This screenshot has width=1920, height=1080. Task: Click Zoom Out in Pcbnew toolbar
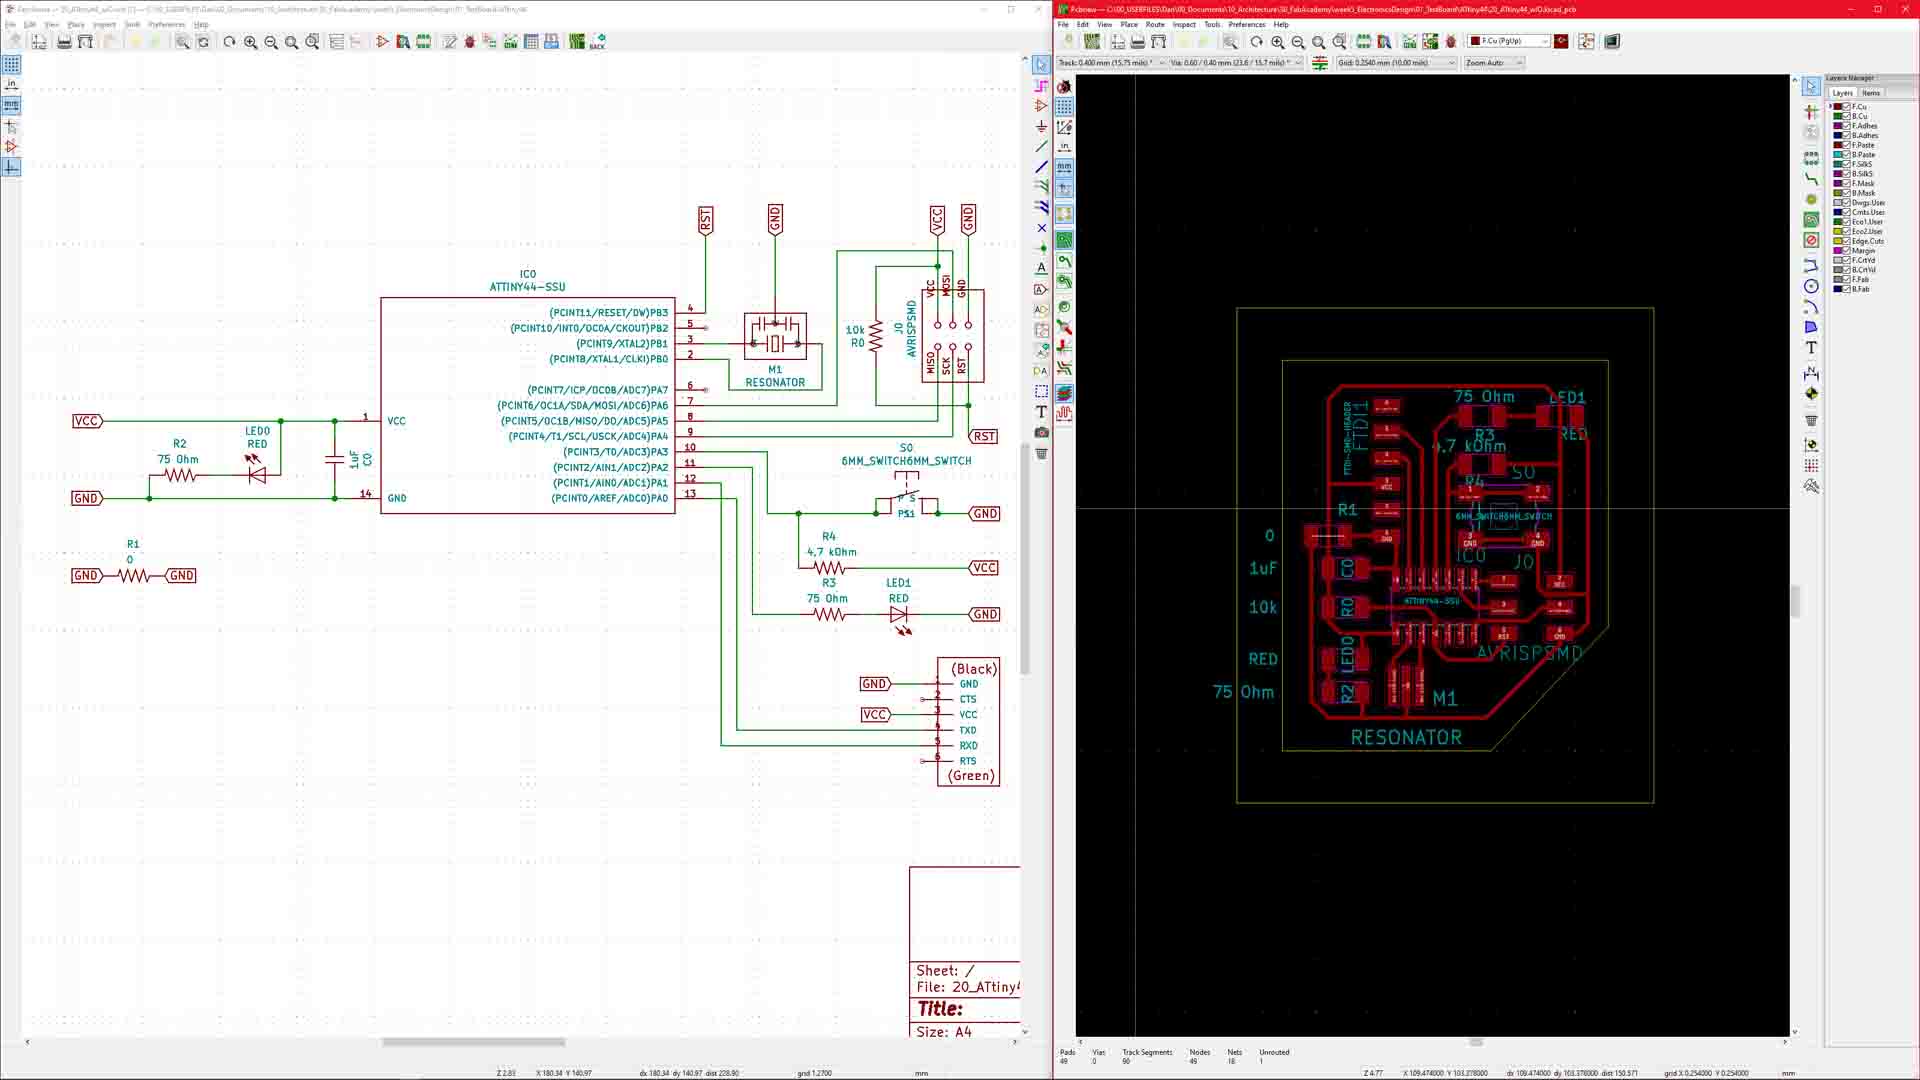(1298, 42)
